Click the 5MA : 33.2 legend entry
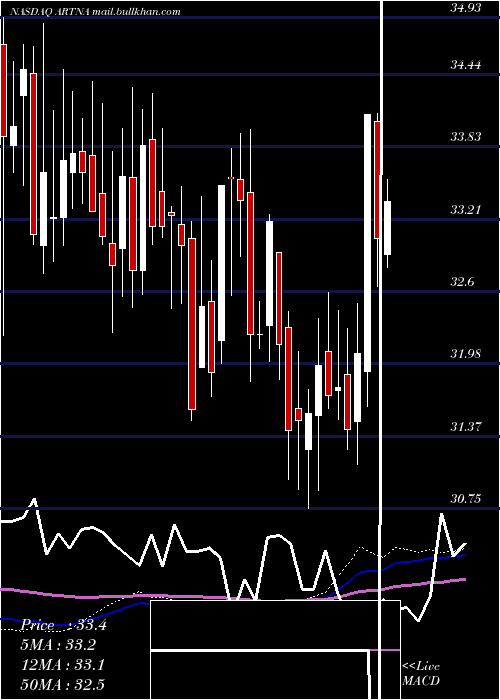Screen dimensions: 500x700 [58, 645]
